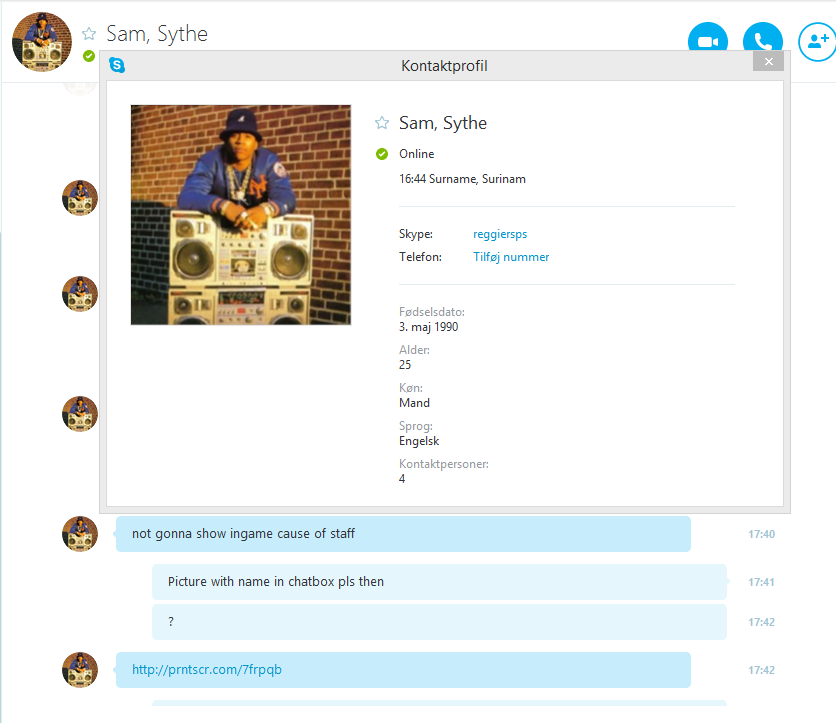Click the Skype logo in the Kontaktprofil title bar
This screenshot has width=836, height=723.
click(x=117, y=65)
